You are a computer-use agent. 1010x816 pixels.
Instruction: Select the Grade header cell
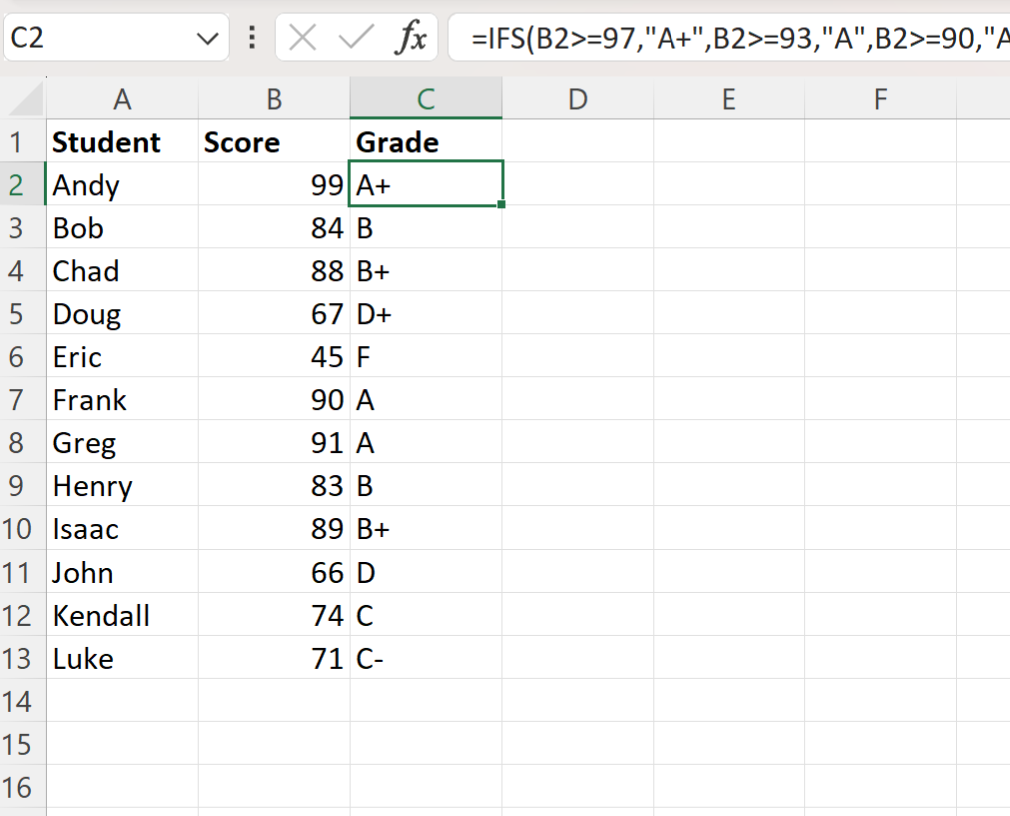[x=425, y=141]
